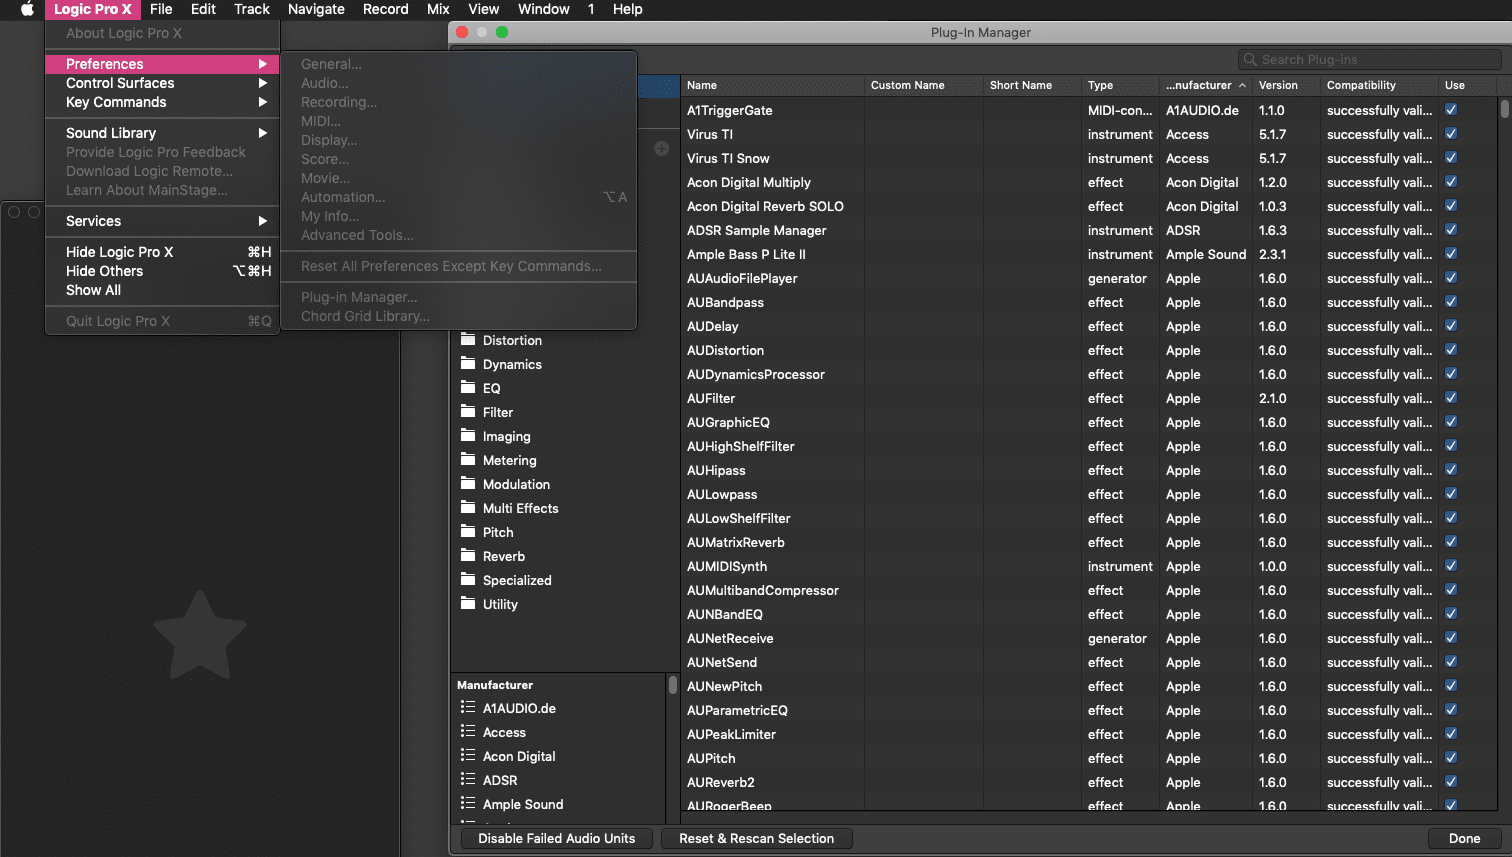
Task: Sort by the Type column header
Action: pos(1120,85)
